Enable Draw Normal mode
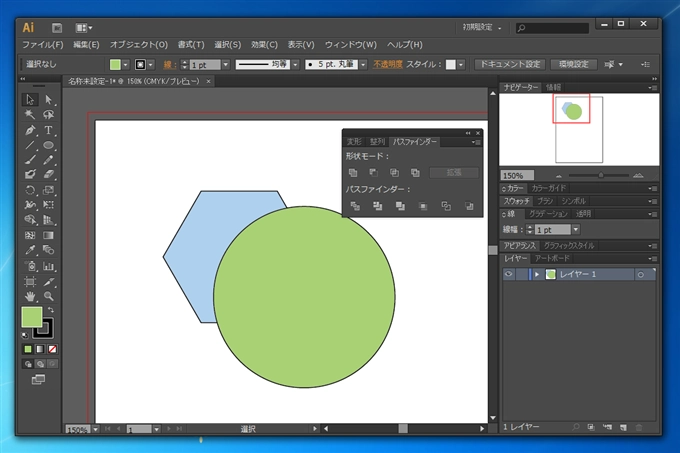 pyautogui.click(x=28, y=364)
